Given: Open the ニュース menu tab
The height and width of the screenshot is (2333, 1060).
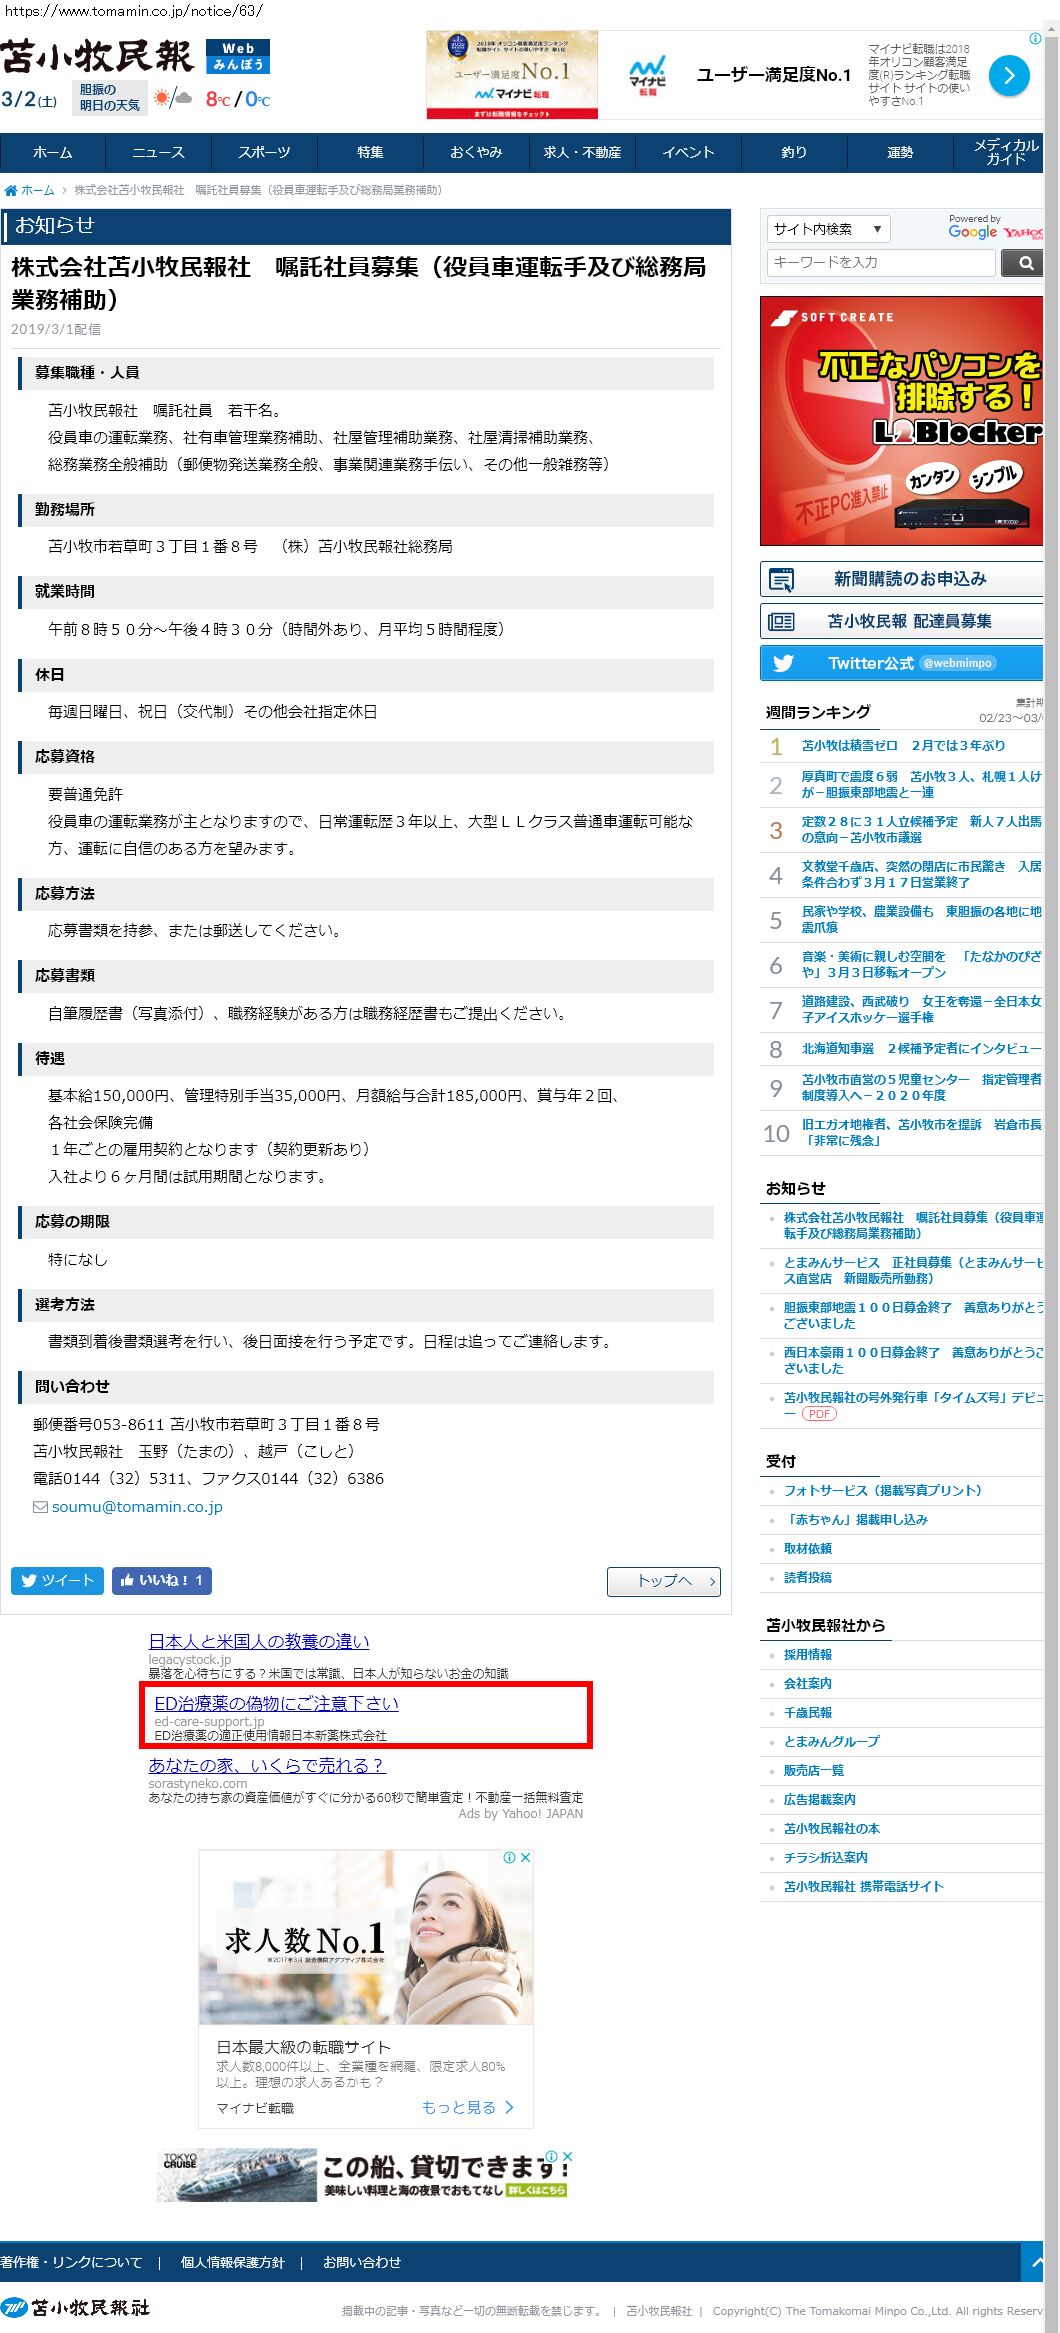Looking at the screenshot, I should coord(158,152).
